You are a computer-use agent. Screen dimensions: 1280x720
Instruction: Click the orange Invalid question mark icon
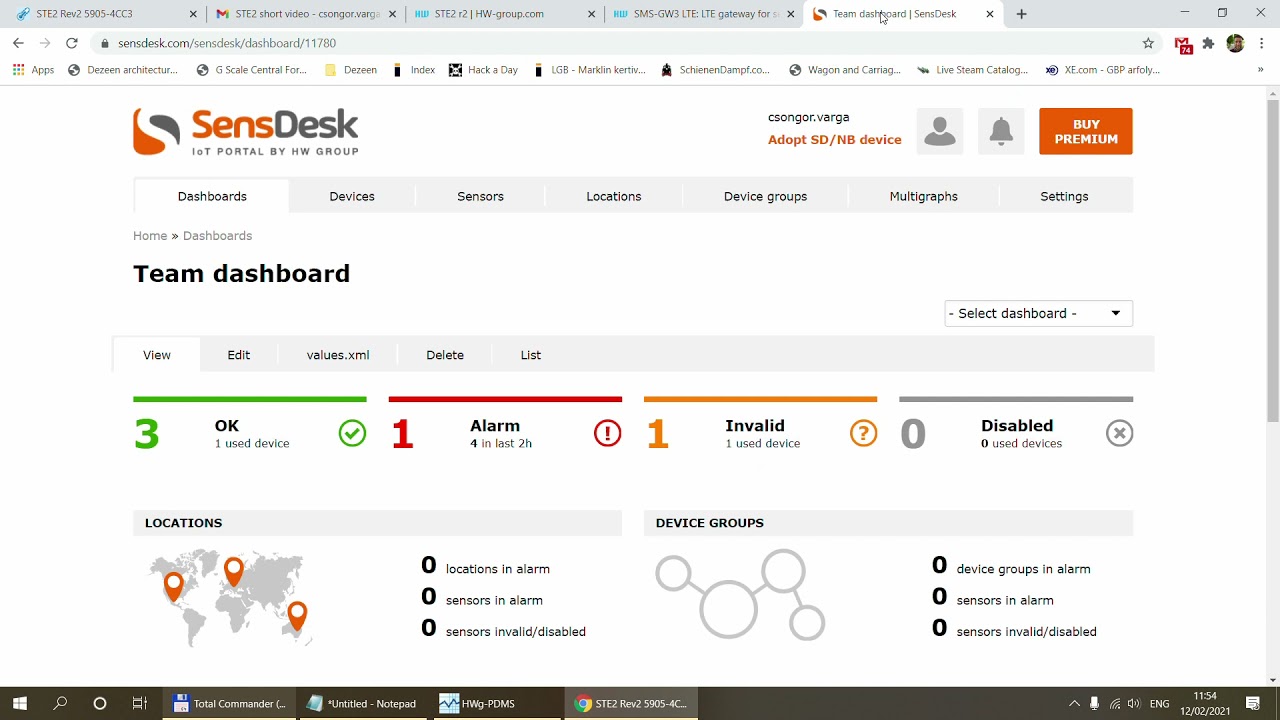[x=863, y=433]
